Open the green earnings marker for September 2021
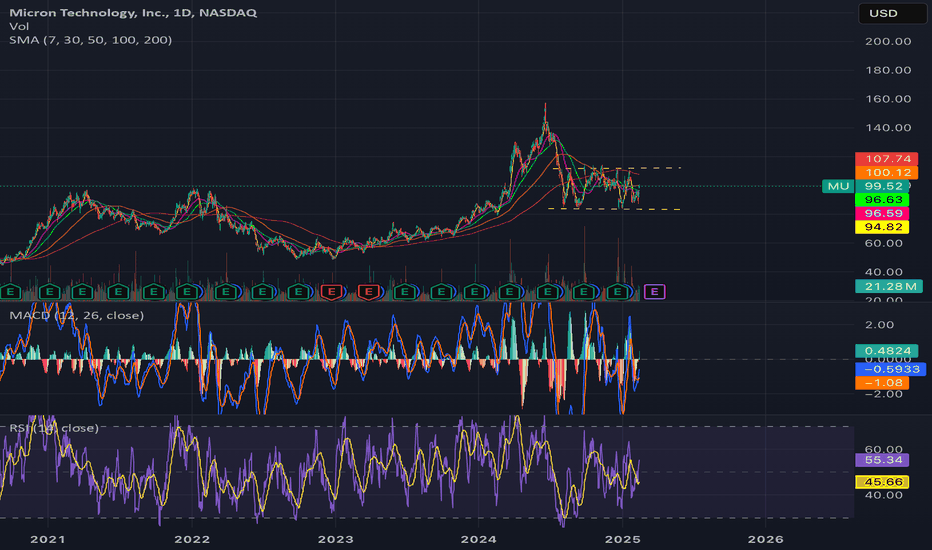 coord(154,291)
